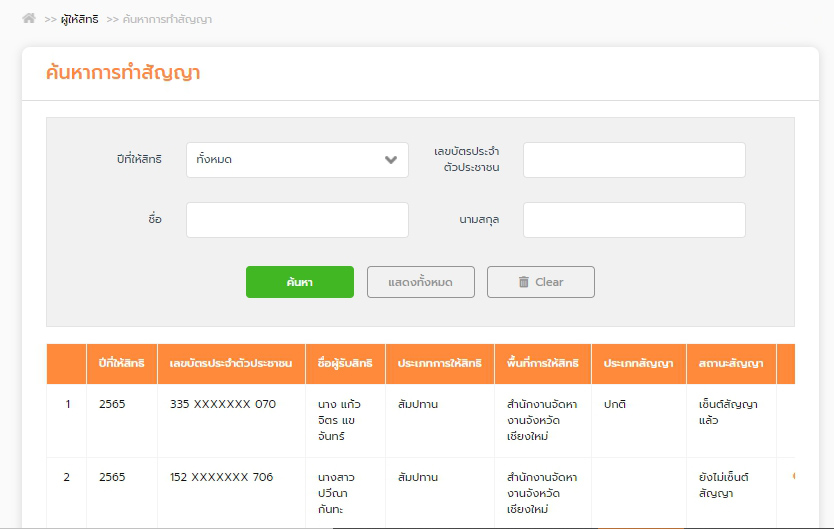Viewport: 834px width, 529px height.
Task: Click the พื้นที่การให้สิทธิ column header
Action: coord(542,364)
